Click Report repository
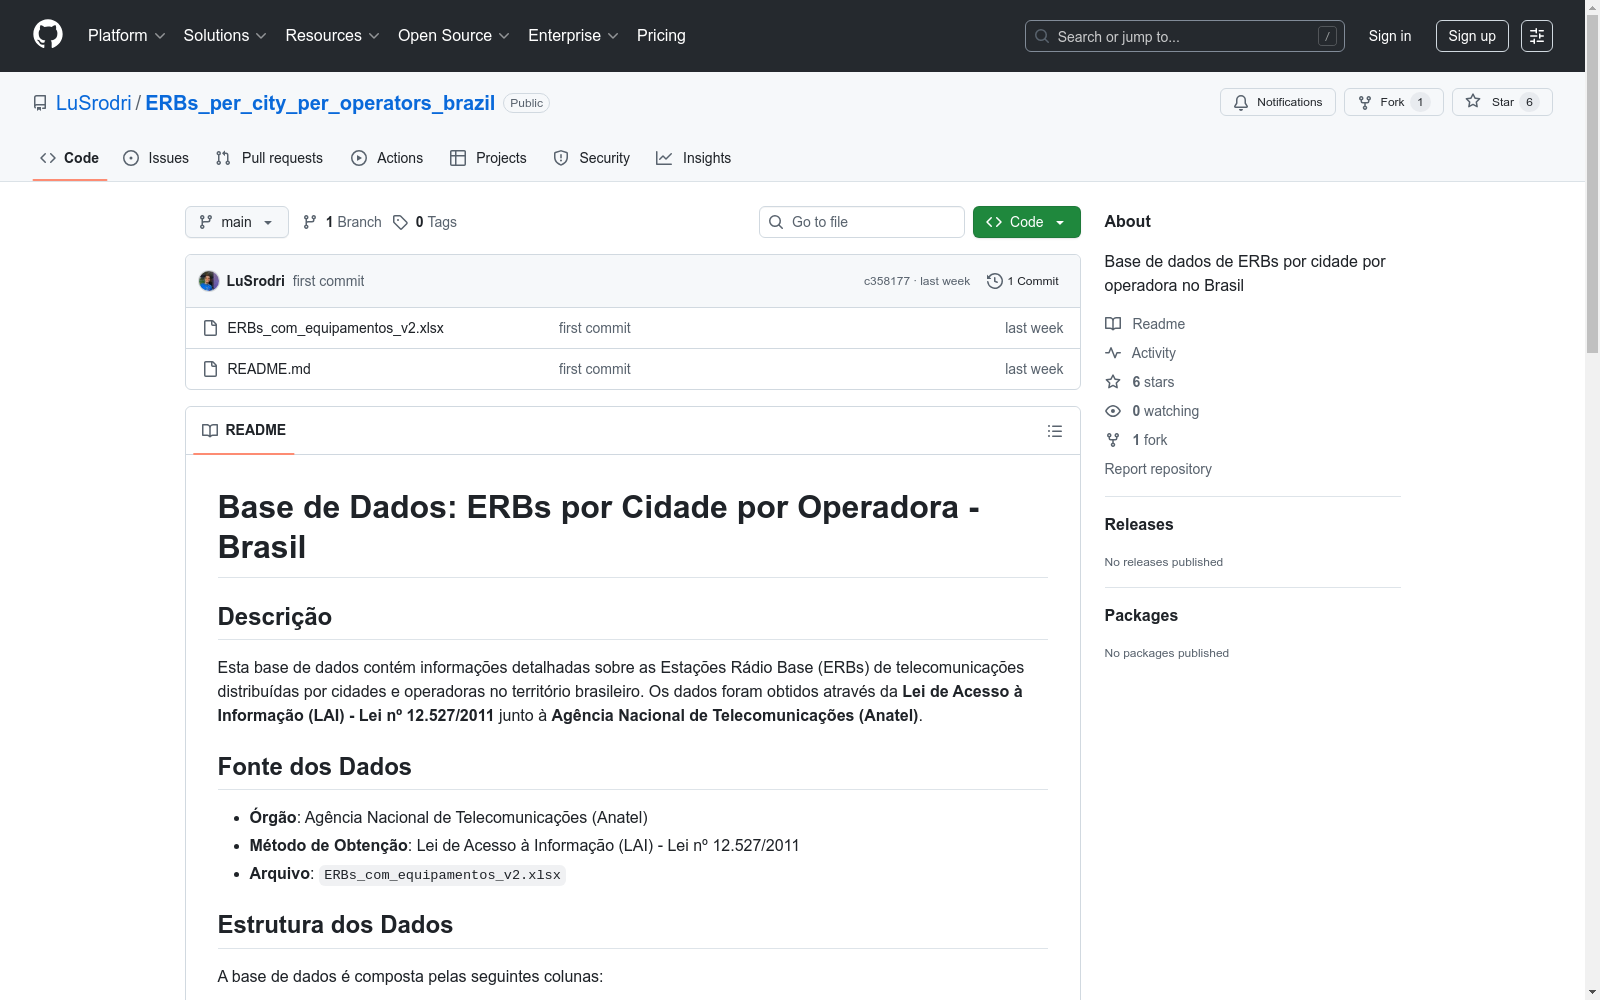This screenshot has width=1600, height=1000. 1158,469
